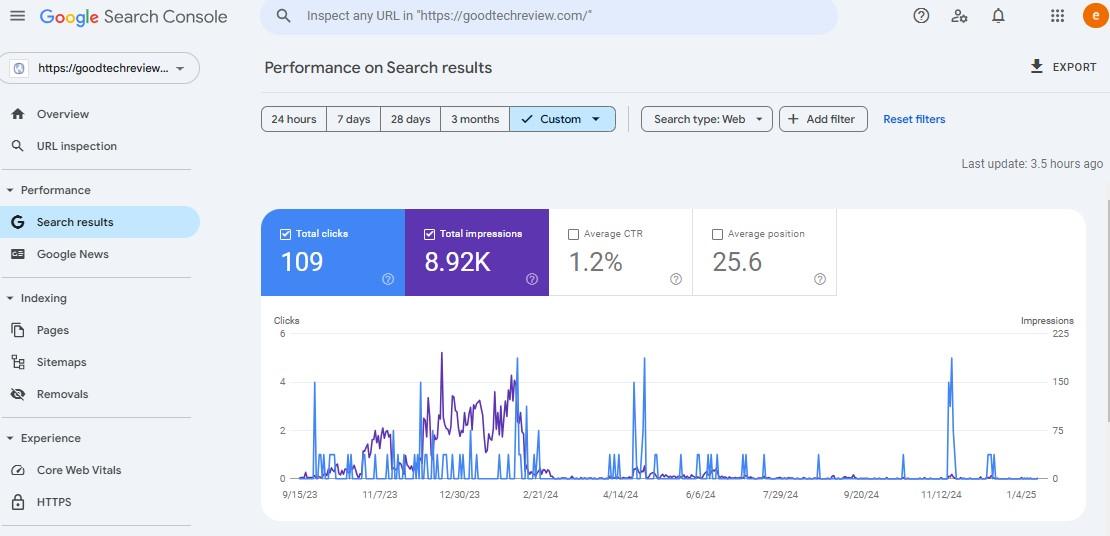Click the 25.6 average position value
The image size is (1110, 536).
[737, 262]
